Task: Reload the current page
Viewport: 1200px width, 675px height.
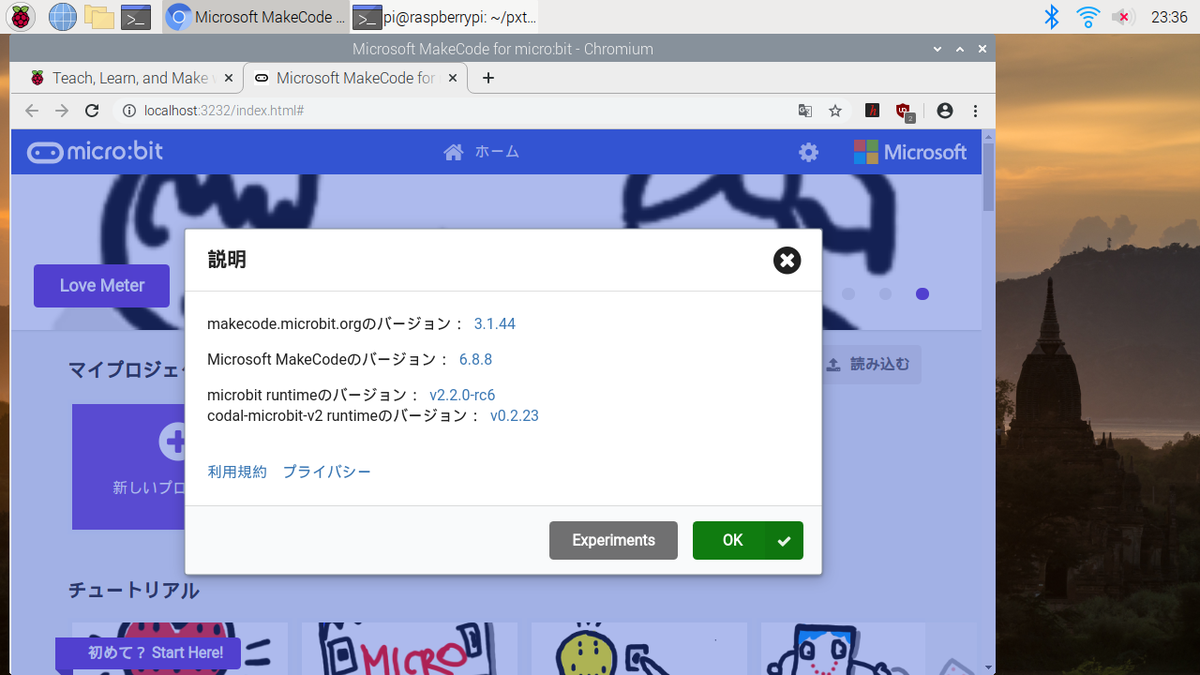Action: point(92,111)
